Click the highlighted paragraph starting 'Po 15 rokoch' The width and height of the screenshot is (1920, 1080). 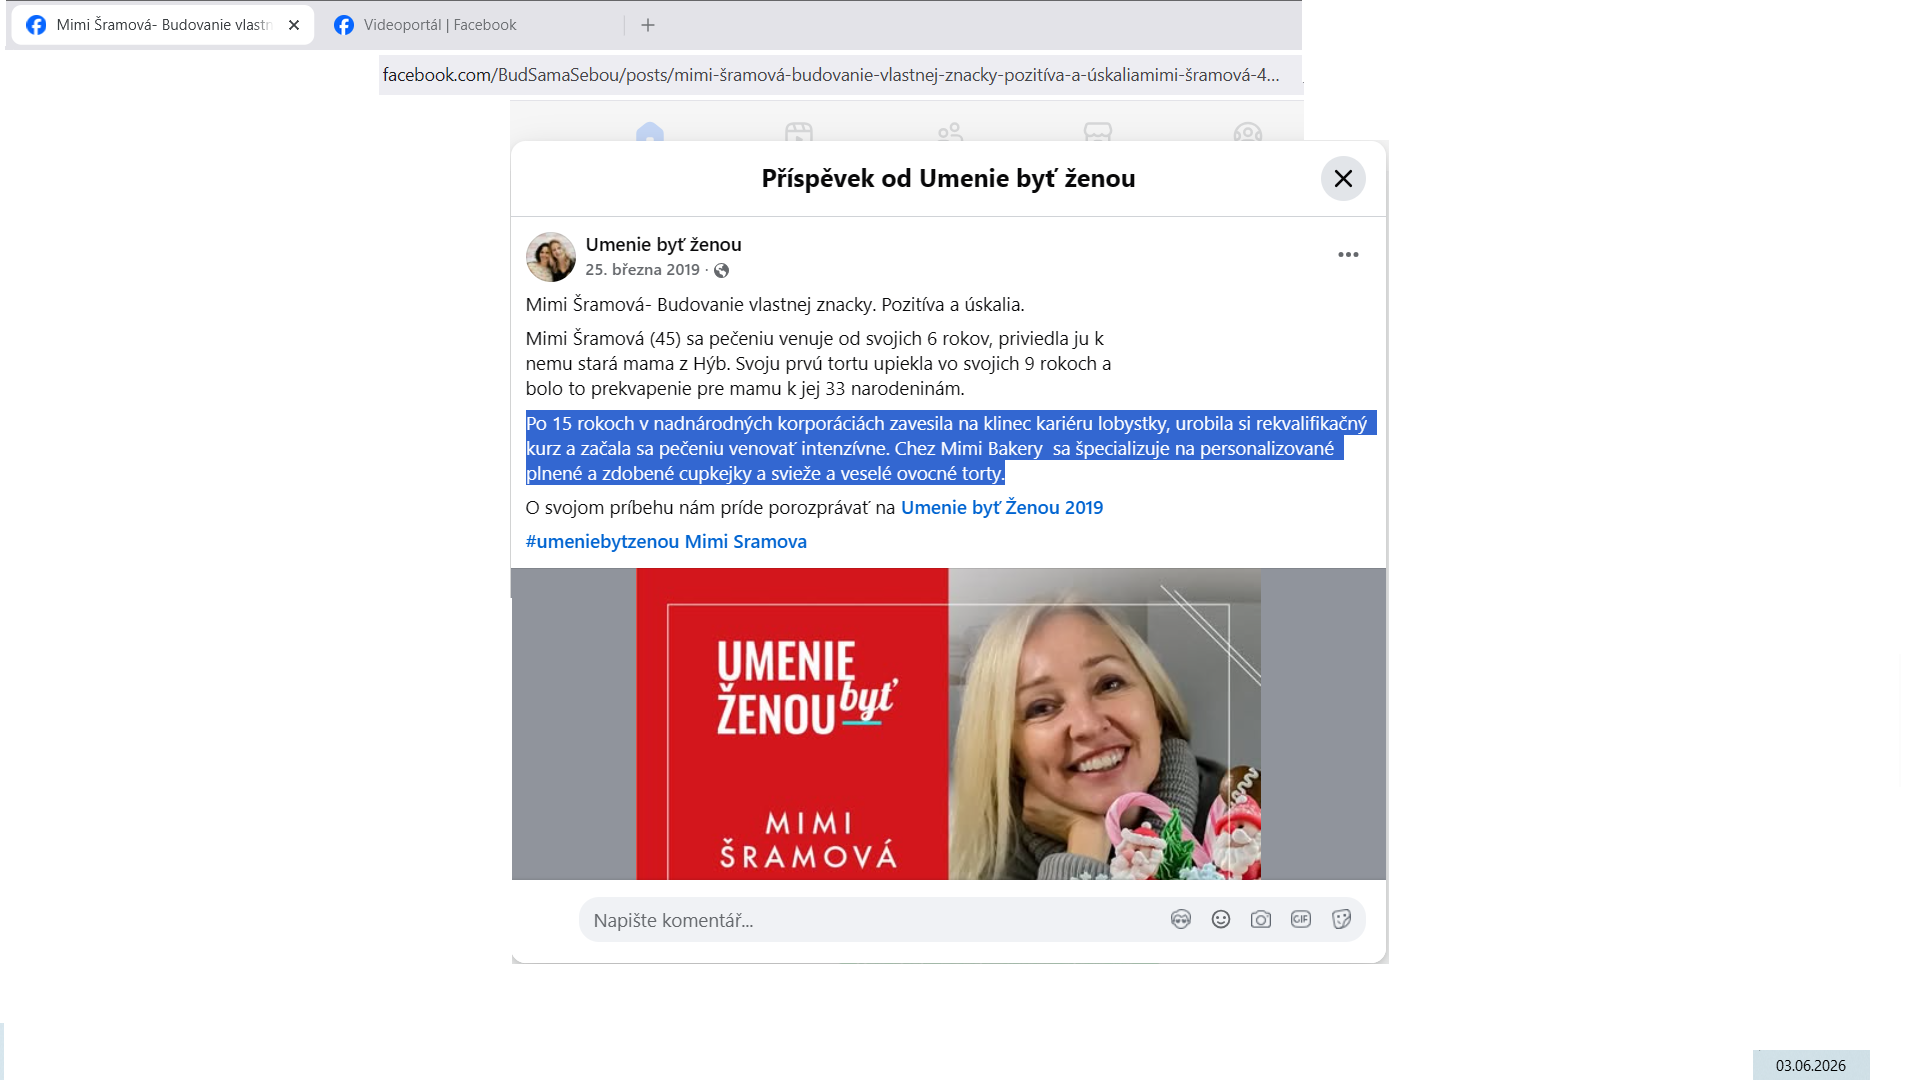coord(950,449)
